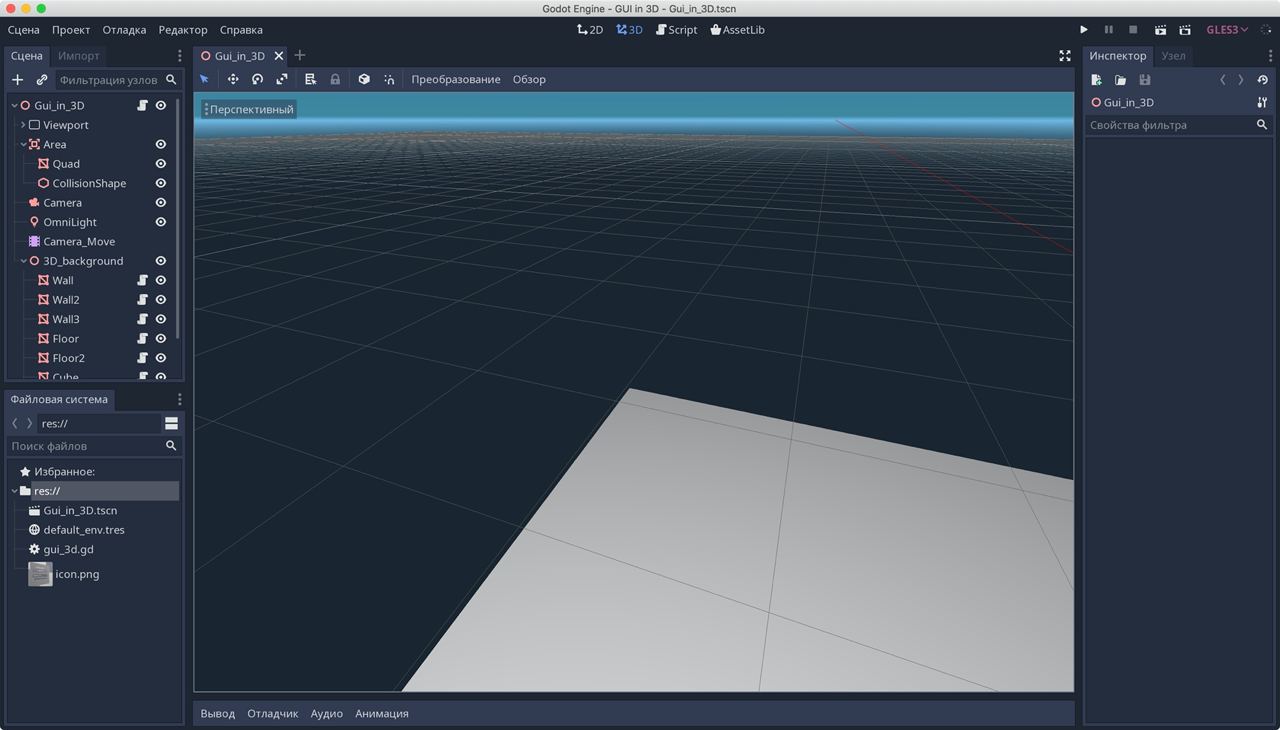The height and width of the screenshot is (730, 1280).
Task: Toggle the Use Snap icon
Action: [389, 79]
